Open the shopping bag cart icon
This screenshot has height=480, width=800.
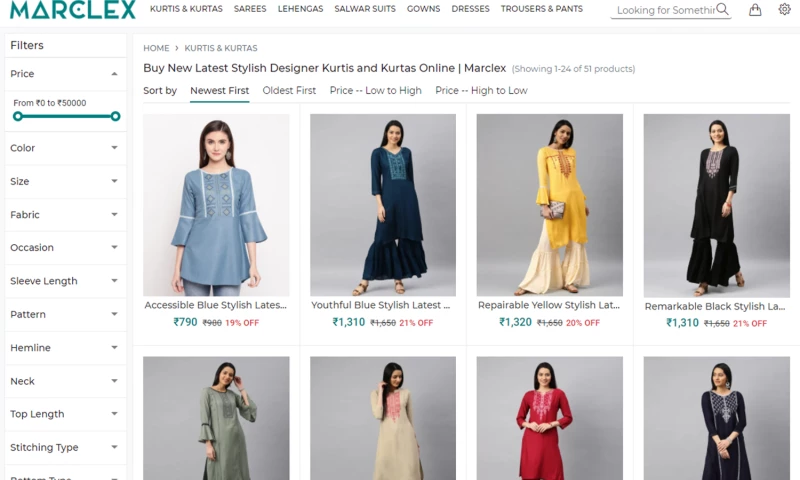tap(755, 10)
